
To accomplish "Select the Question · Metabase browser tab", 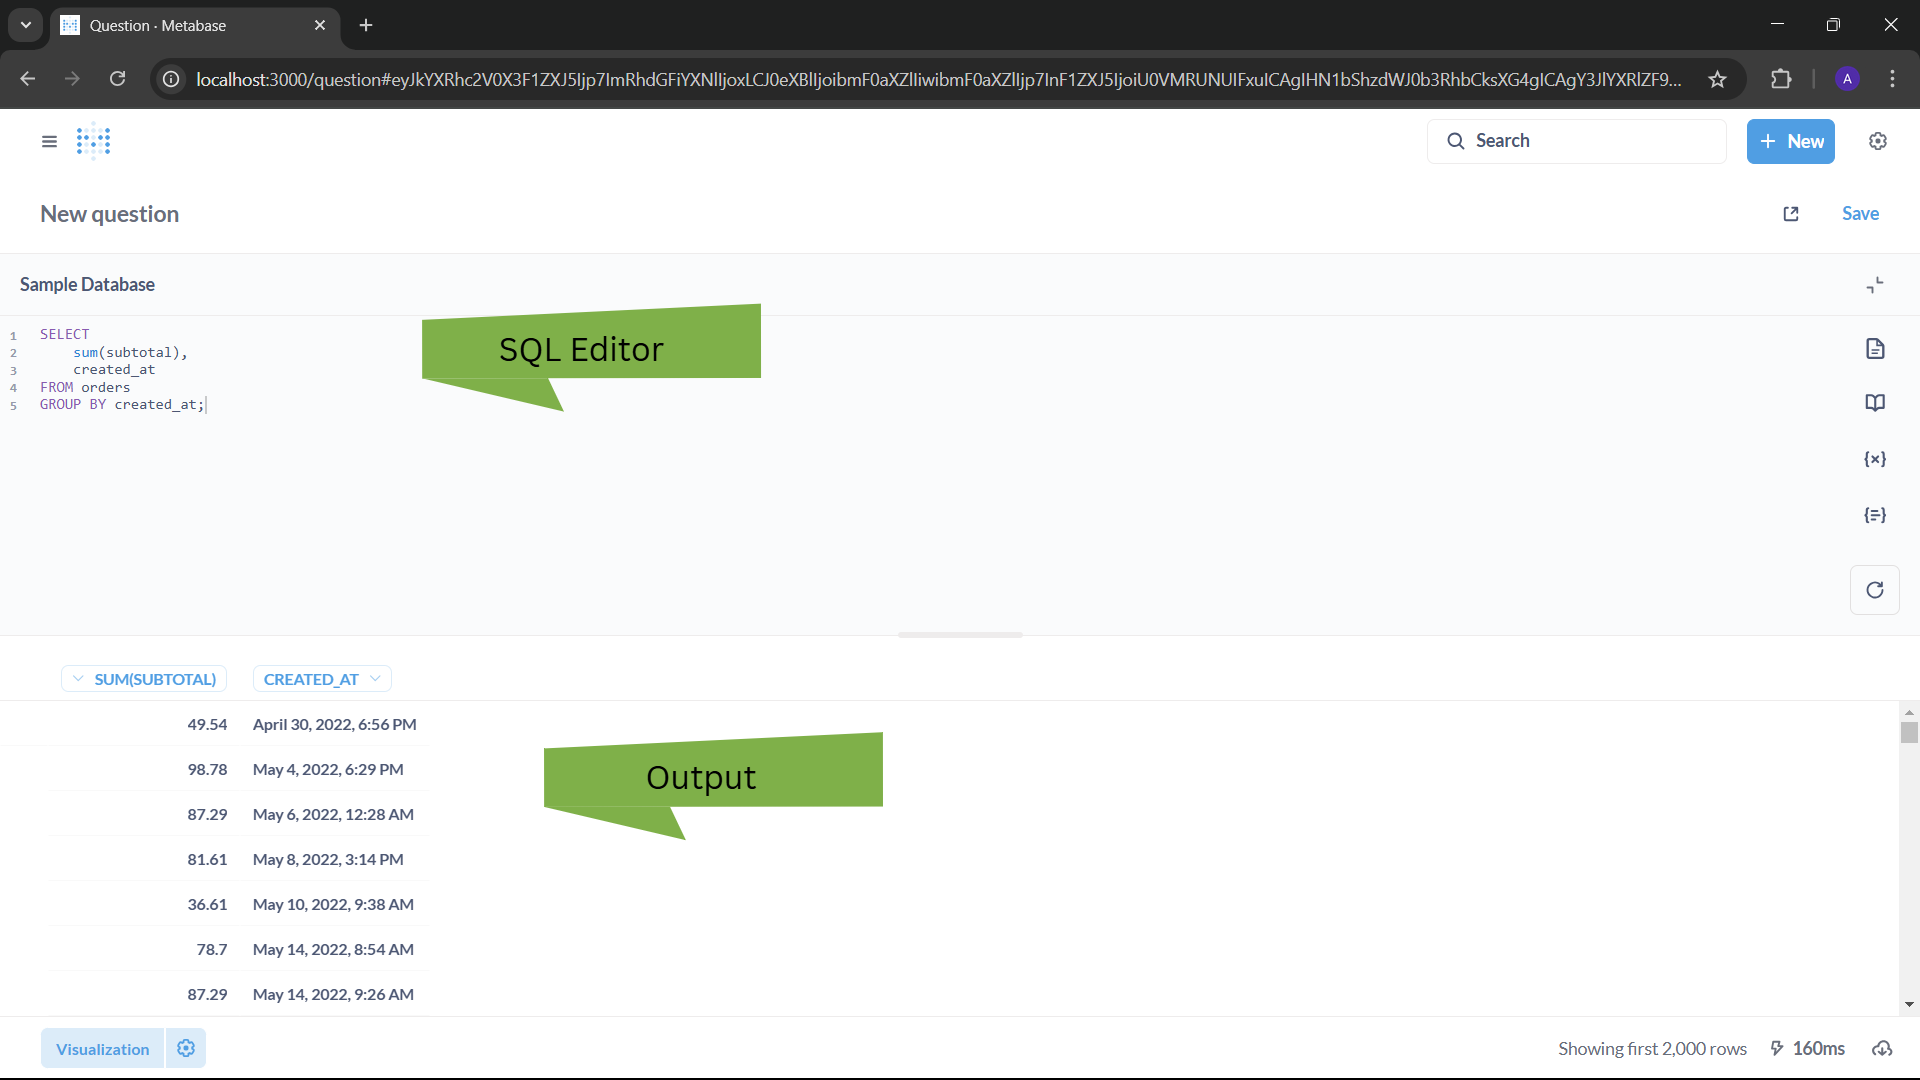I will tap(194, 25).
